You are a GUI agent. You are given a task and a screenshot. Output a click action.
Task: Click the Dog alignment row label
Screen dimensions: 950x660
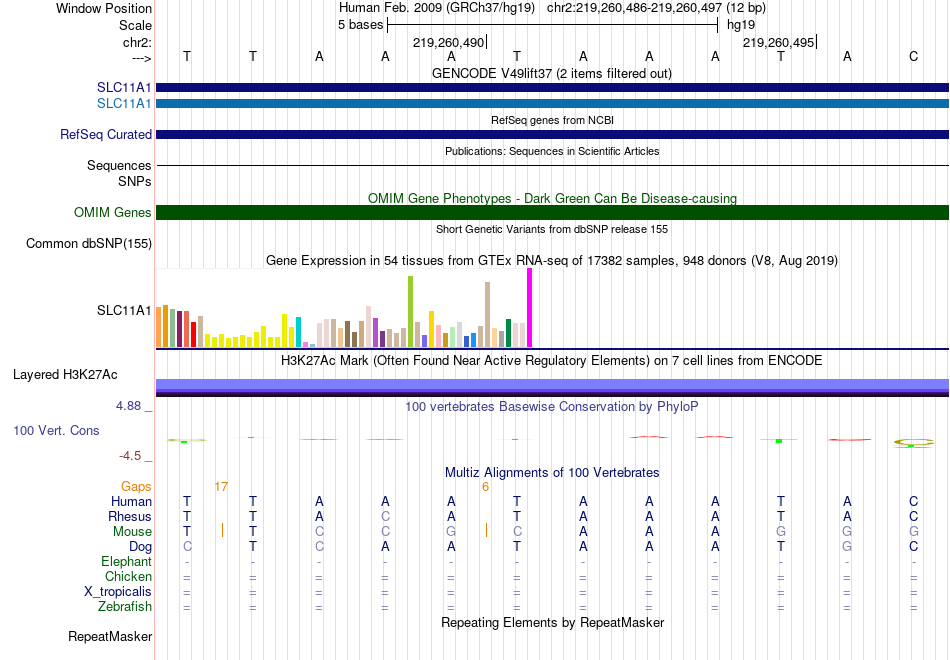[x=140, y=547]
